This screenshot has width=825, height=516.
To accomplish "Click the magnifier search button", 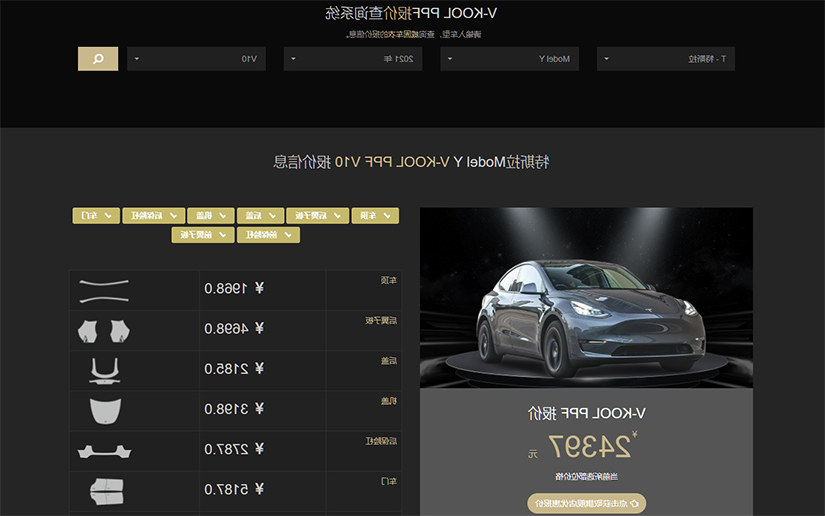I will 98,59.
